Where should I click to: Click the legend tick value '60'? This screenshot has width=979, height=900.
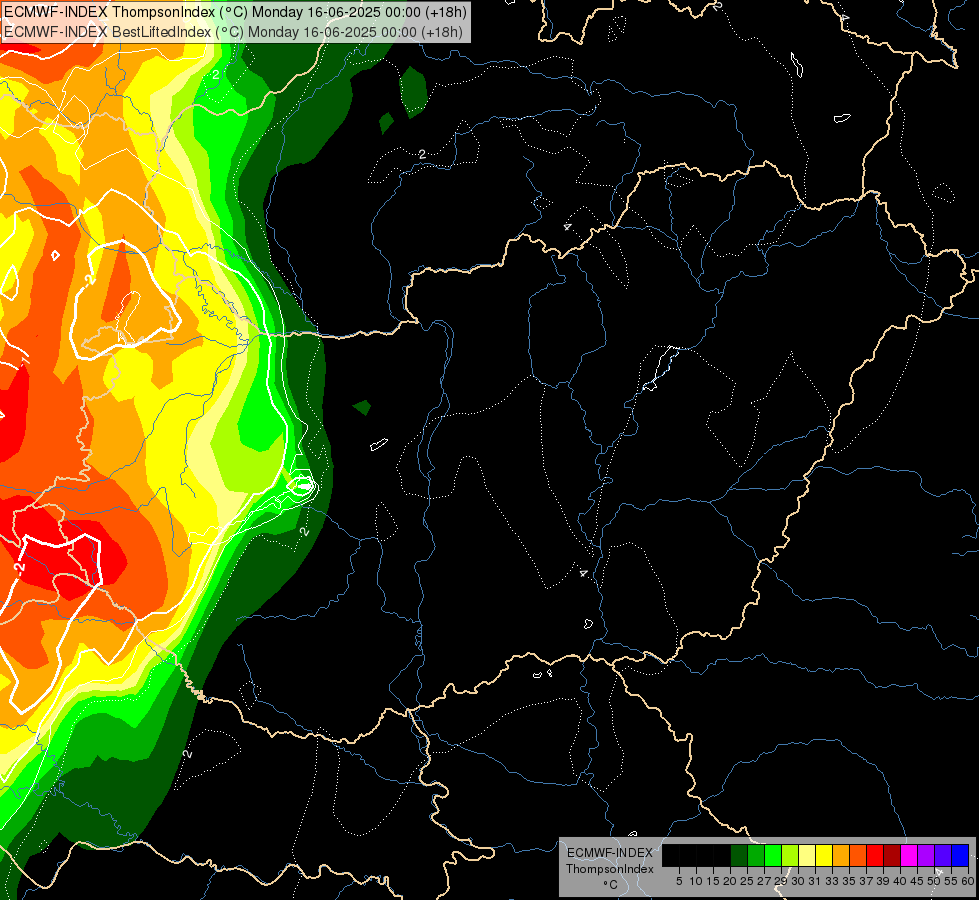968,881
